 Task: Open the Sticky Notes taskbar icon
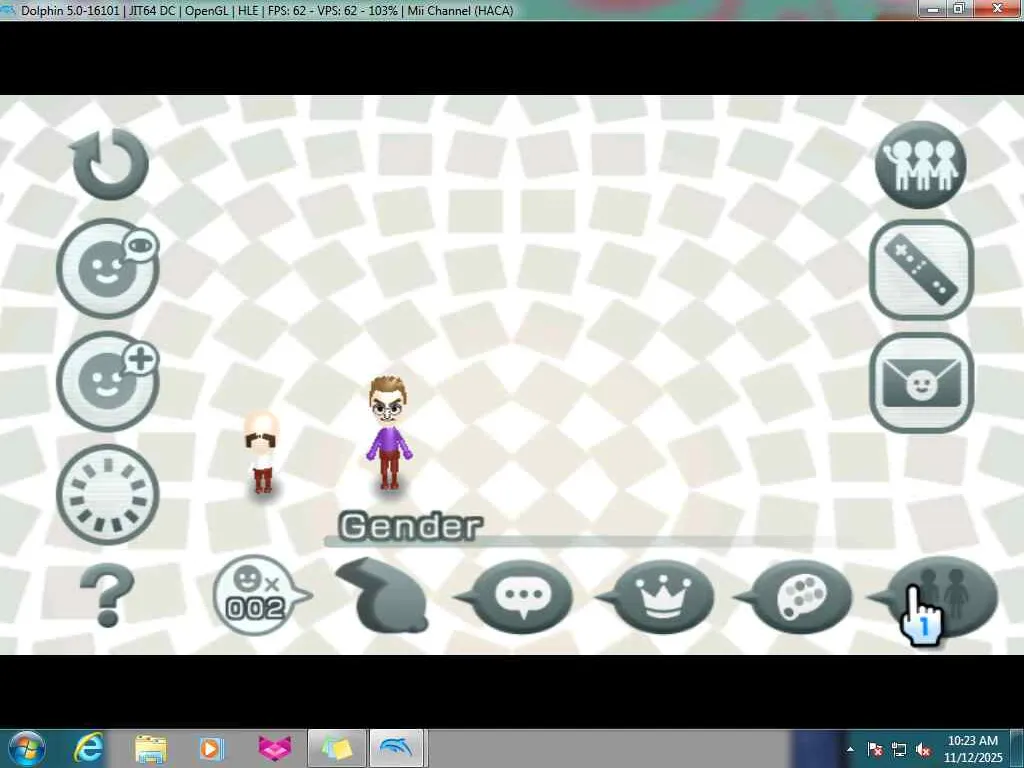336,748
